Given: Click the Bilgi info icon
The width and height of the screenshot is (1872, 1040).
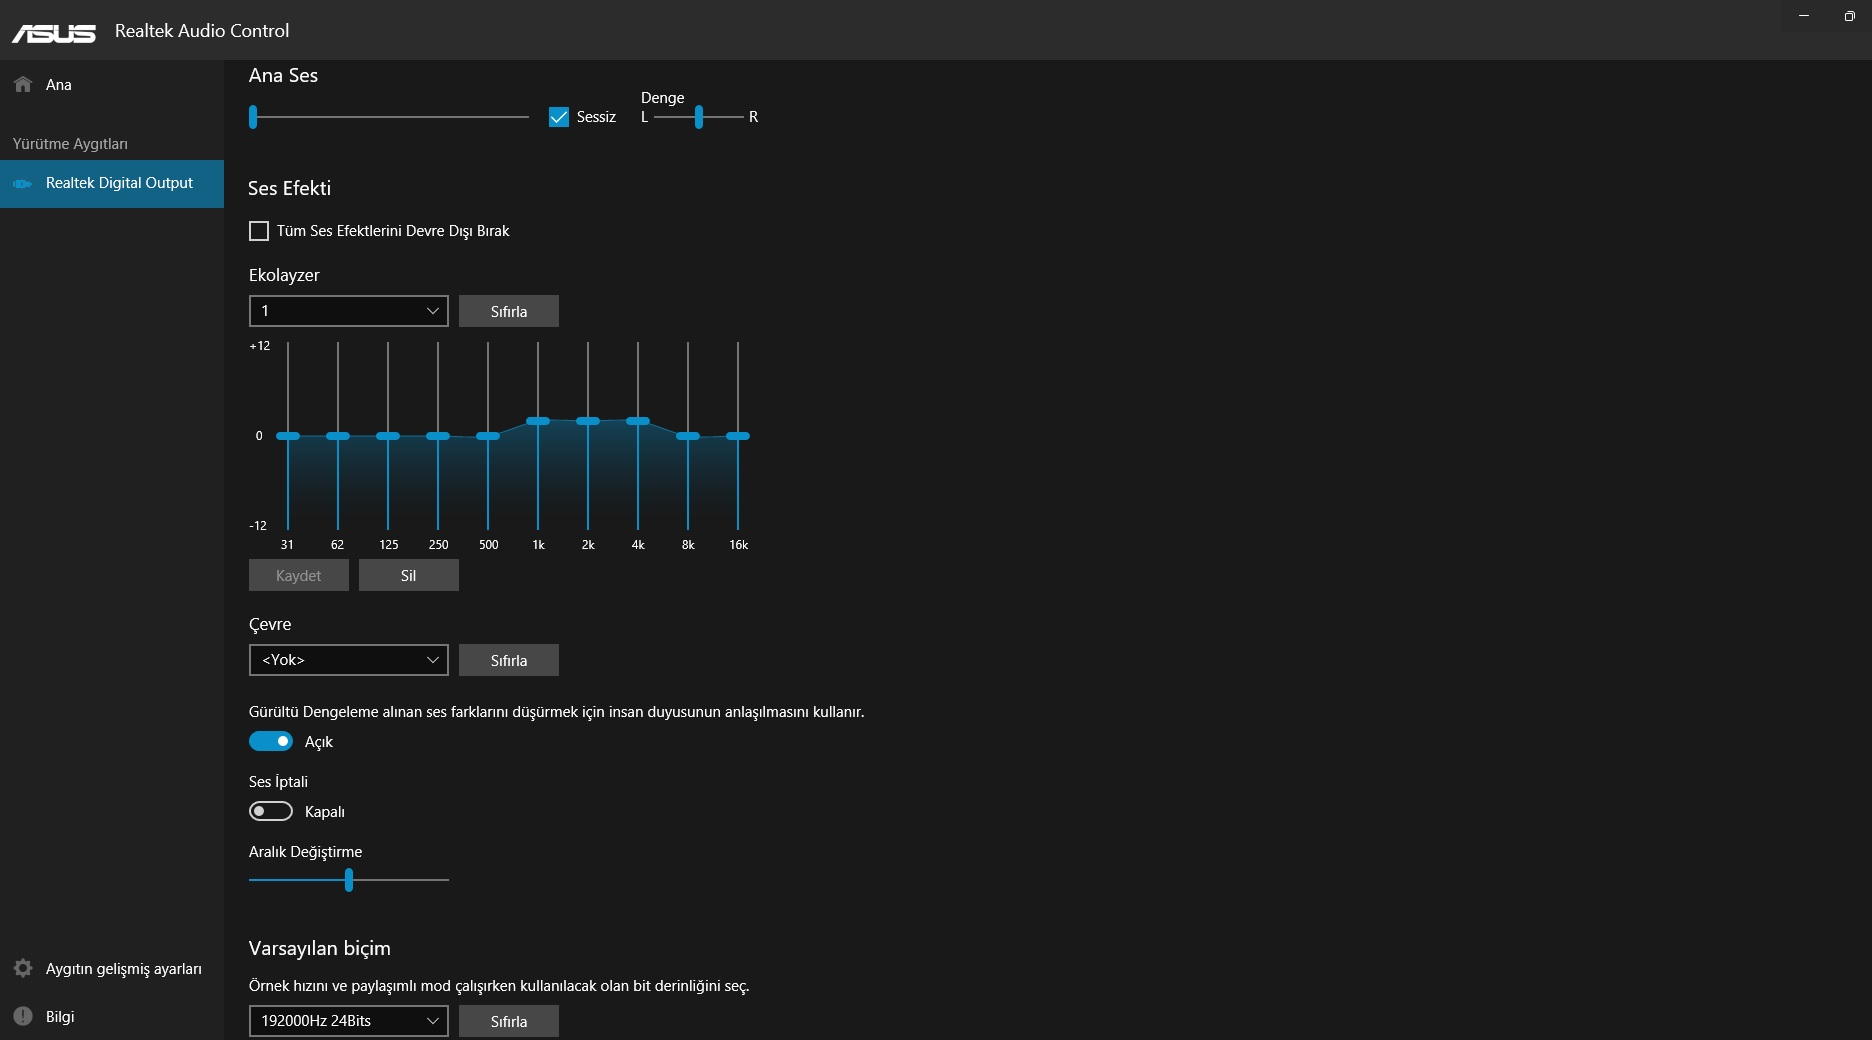Looking at the screenshot, I should point(23,1016).
